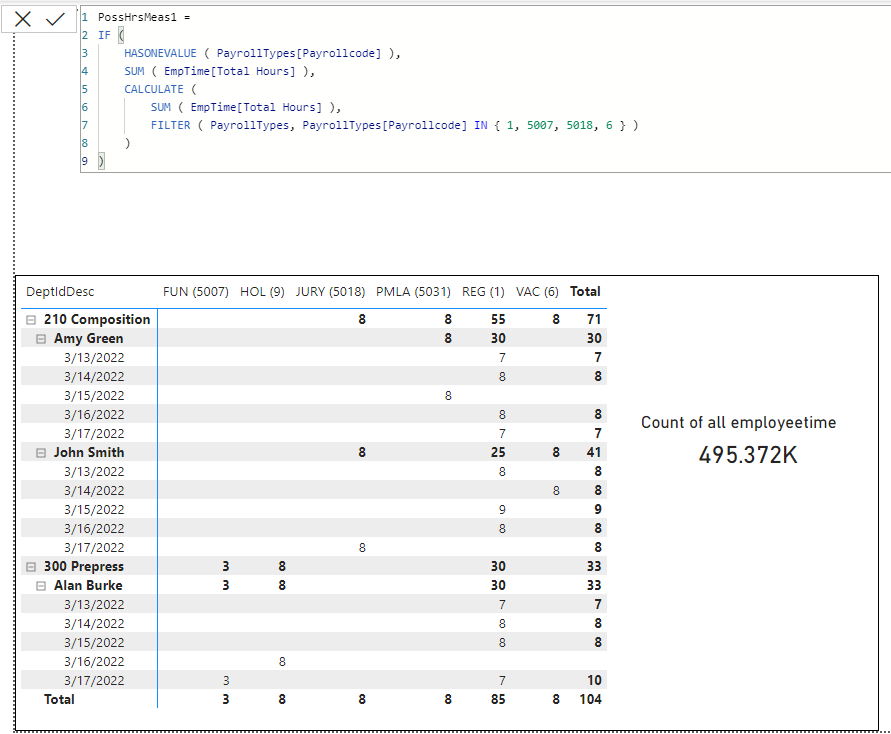Image resolution: width=891 pixels, height=734 pixels.
Task: Select the REG (1) column header
Action: (483, 292)
